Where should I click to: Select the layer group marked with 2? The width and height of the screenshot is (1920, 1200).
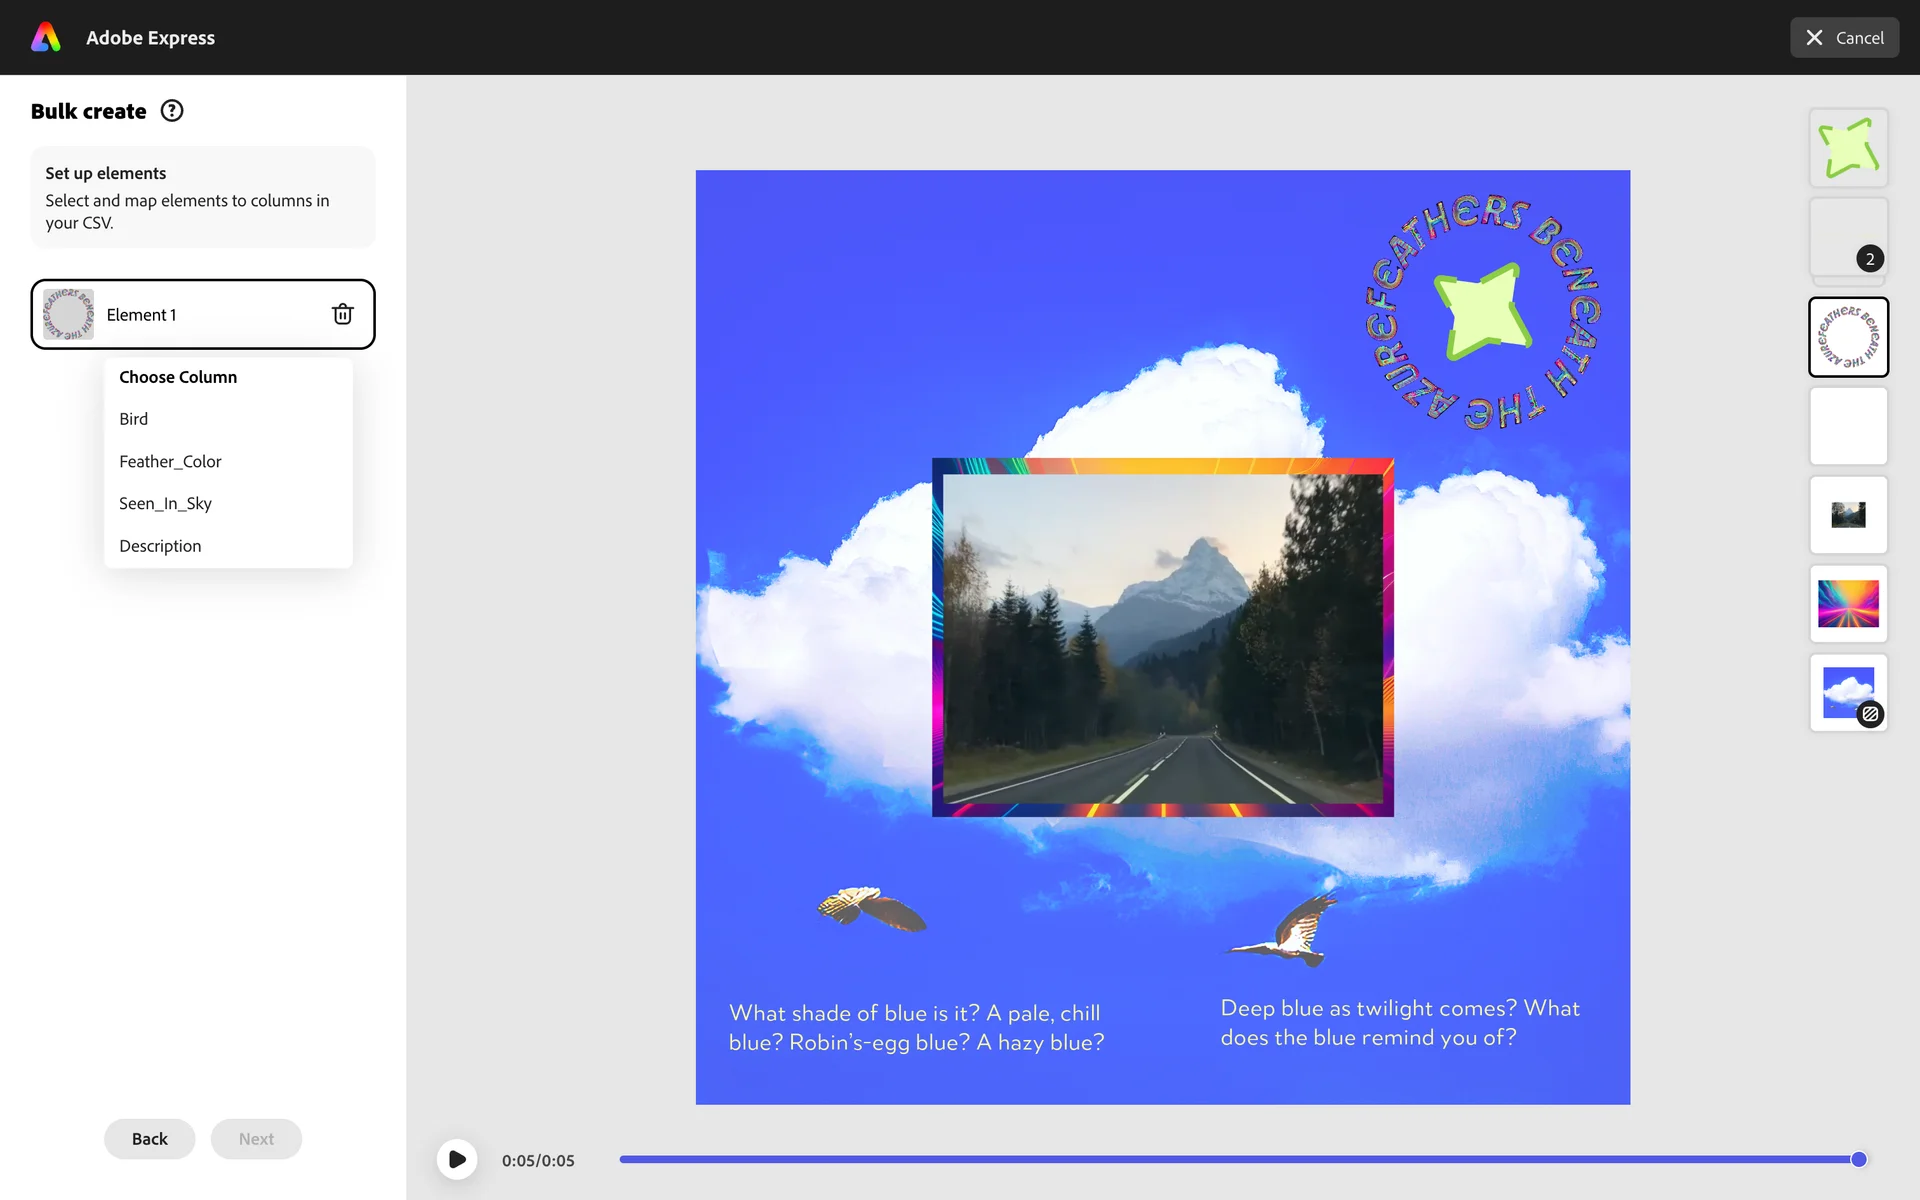click(x=1848, y=237)
